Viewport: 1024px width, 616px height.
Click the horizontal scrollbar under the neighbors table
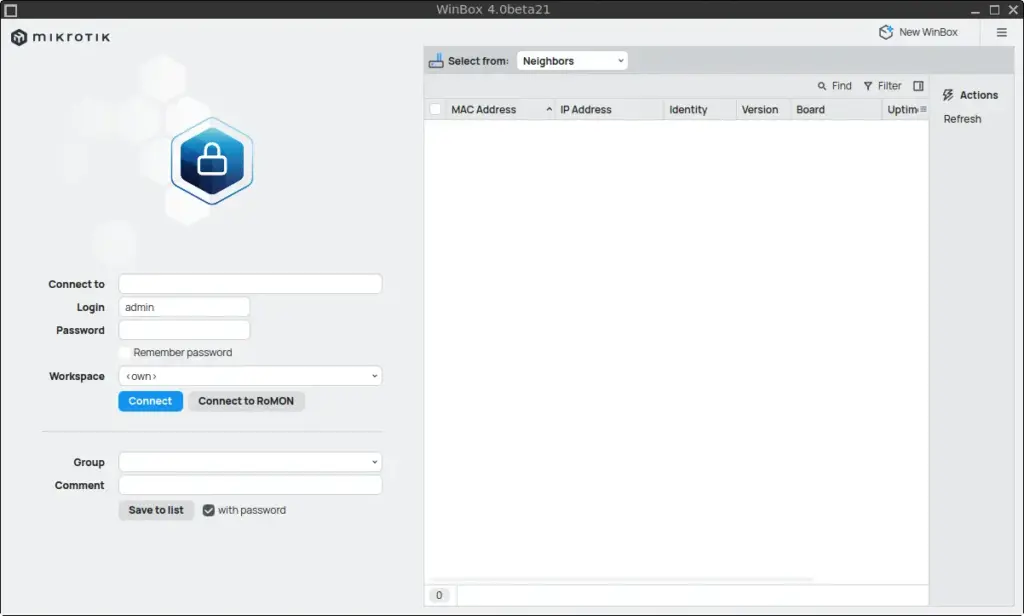tap(622, 579)
